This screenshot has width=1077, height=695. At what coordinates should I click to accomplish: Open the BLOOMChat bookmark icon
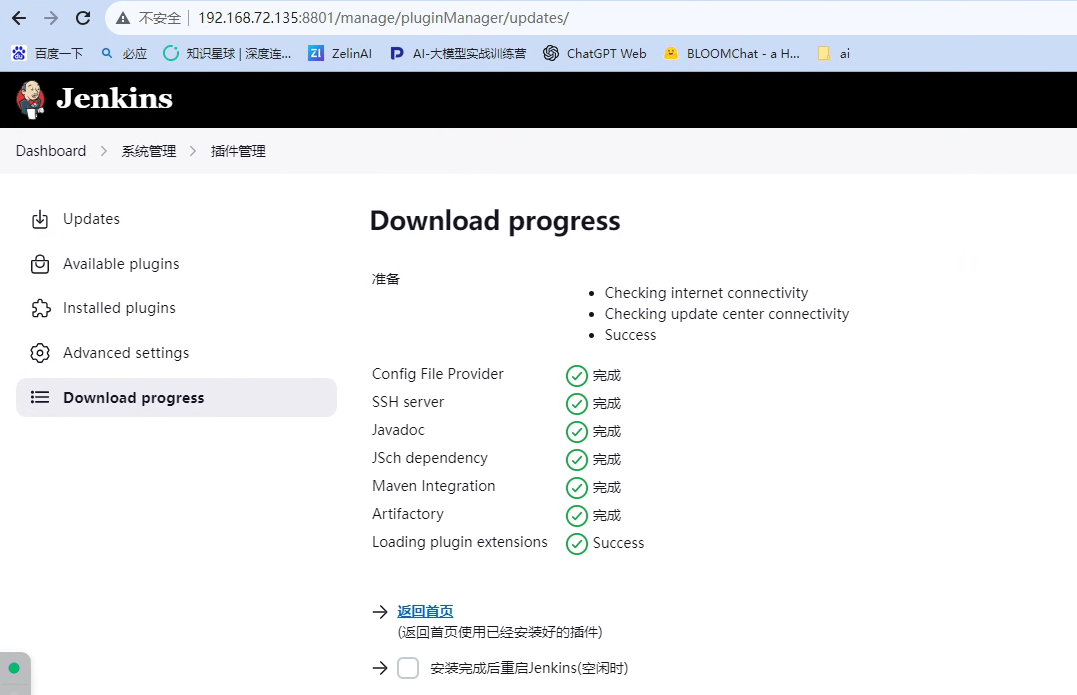point(669,53)
